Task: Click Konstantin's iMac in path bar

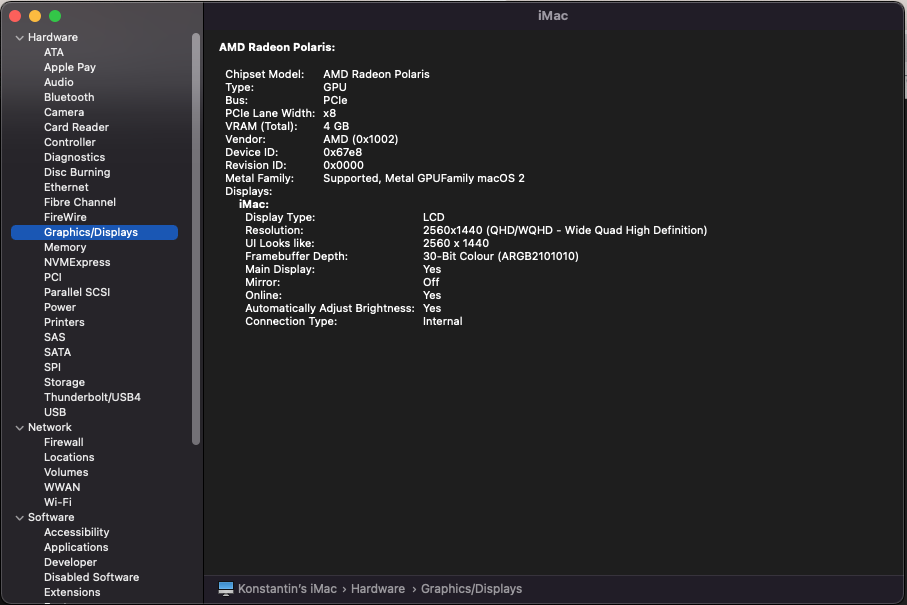Action: pyautogui.click(x=287, y=589)
